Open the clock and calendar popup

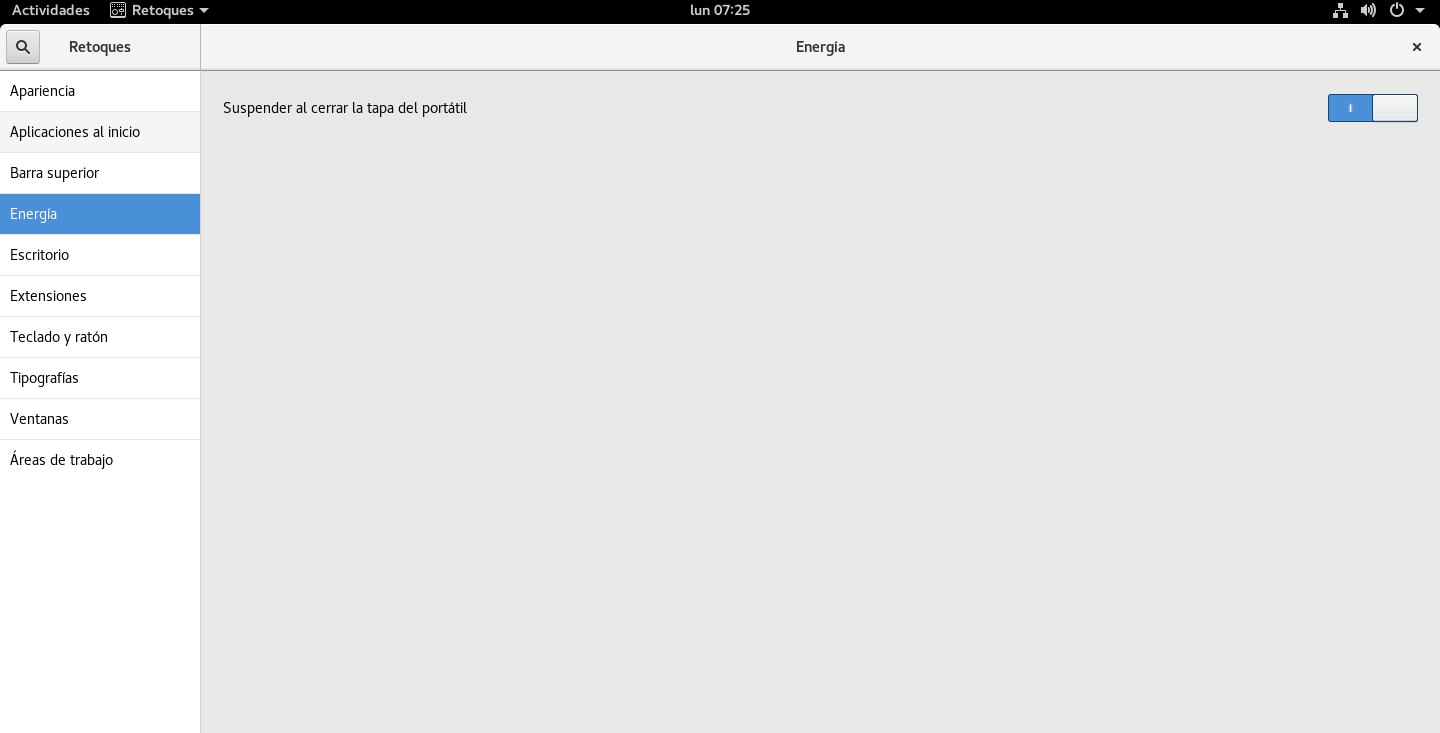(x=720, y=10)
